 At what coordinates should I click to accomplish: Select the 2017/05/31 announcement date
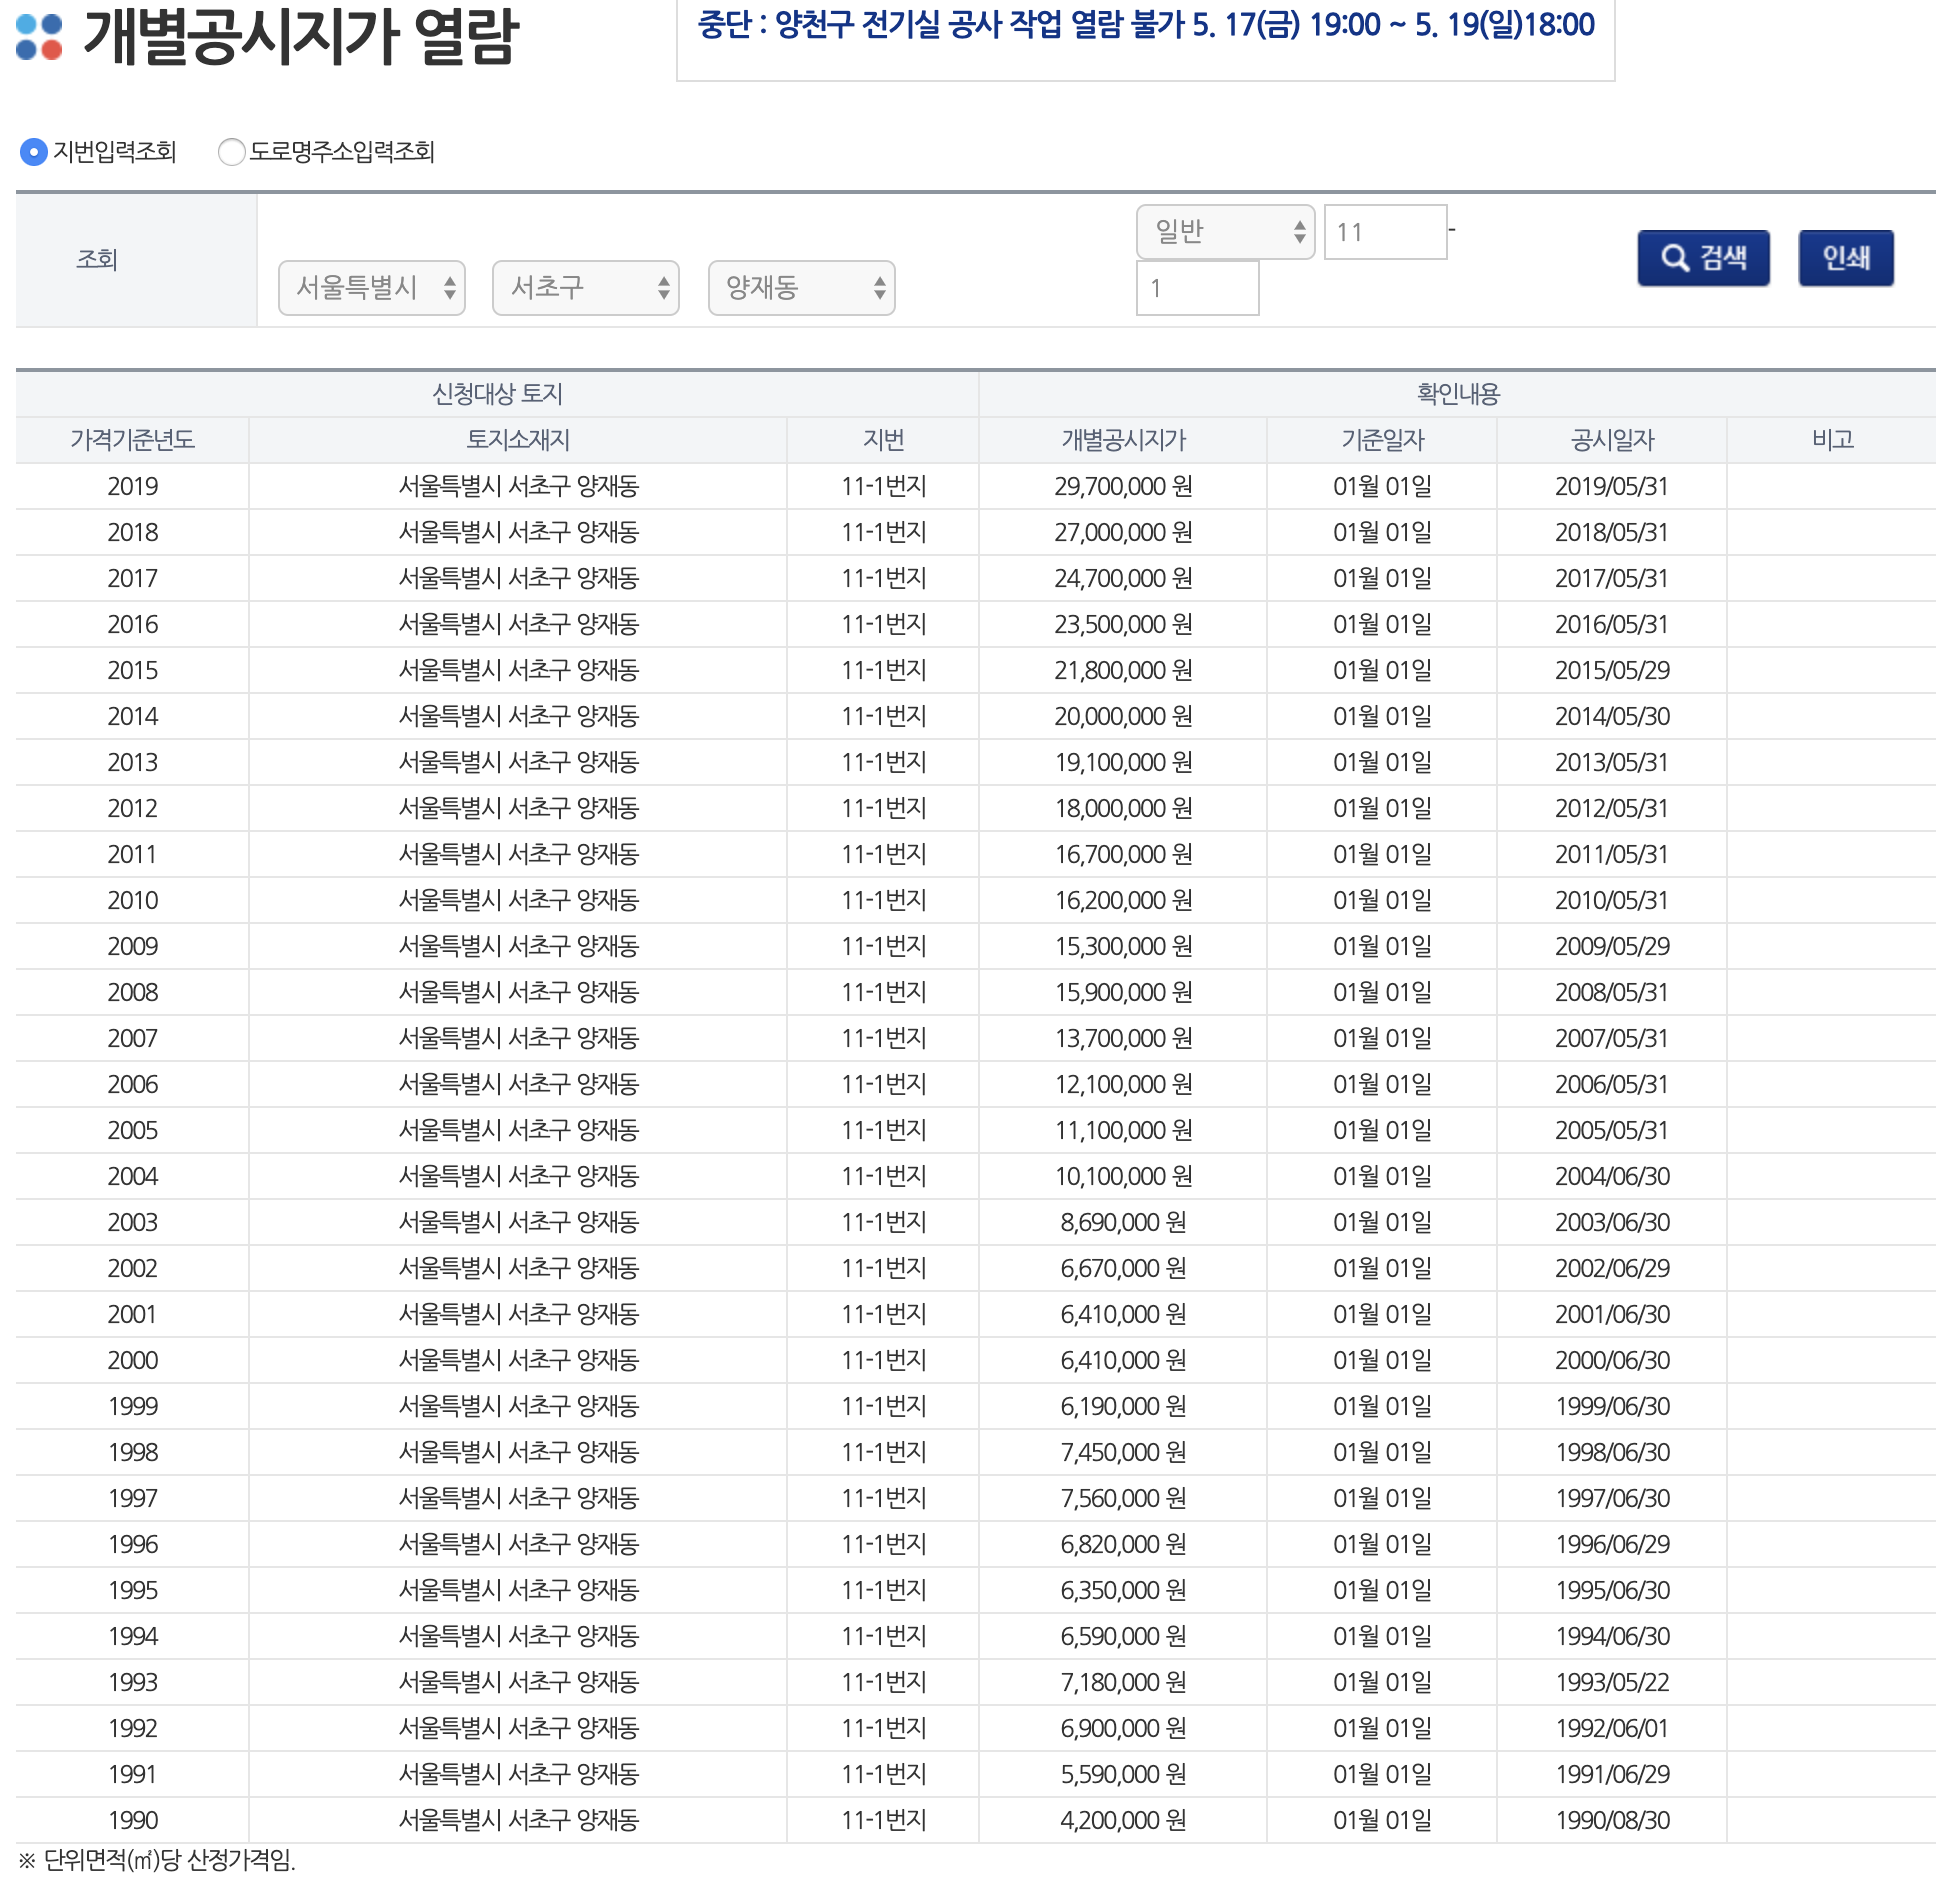[1612, 578]
